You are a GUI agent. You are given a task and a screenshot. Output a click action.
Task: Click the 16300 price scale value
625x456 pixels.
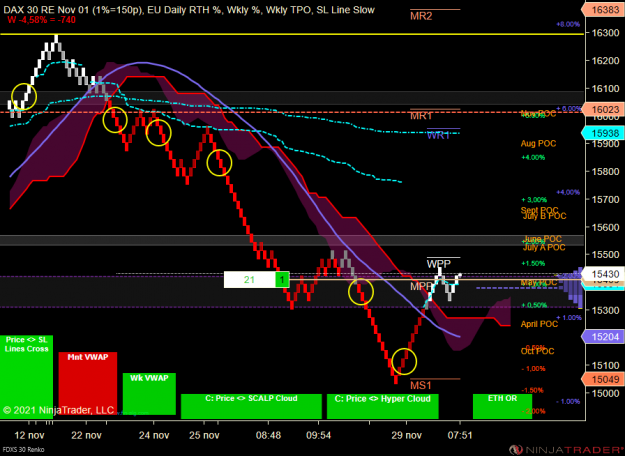tap(605, 33)
